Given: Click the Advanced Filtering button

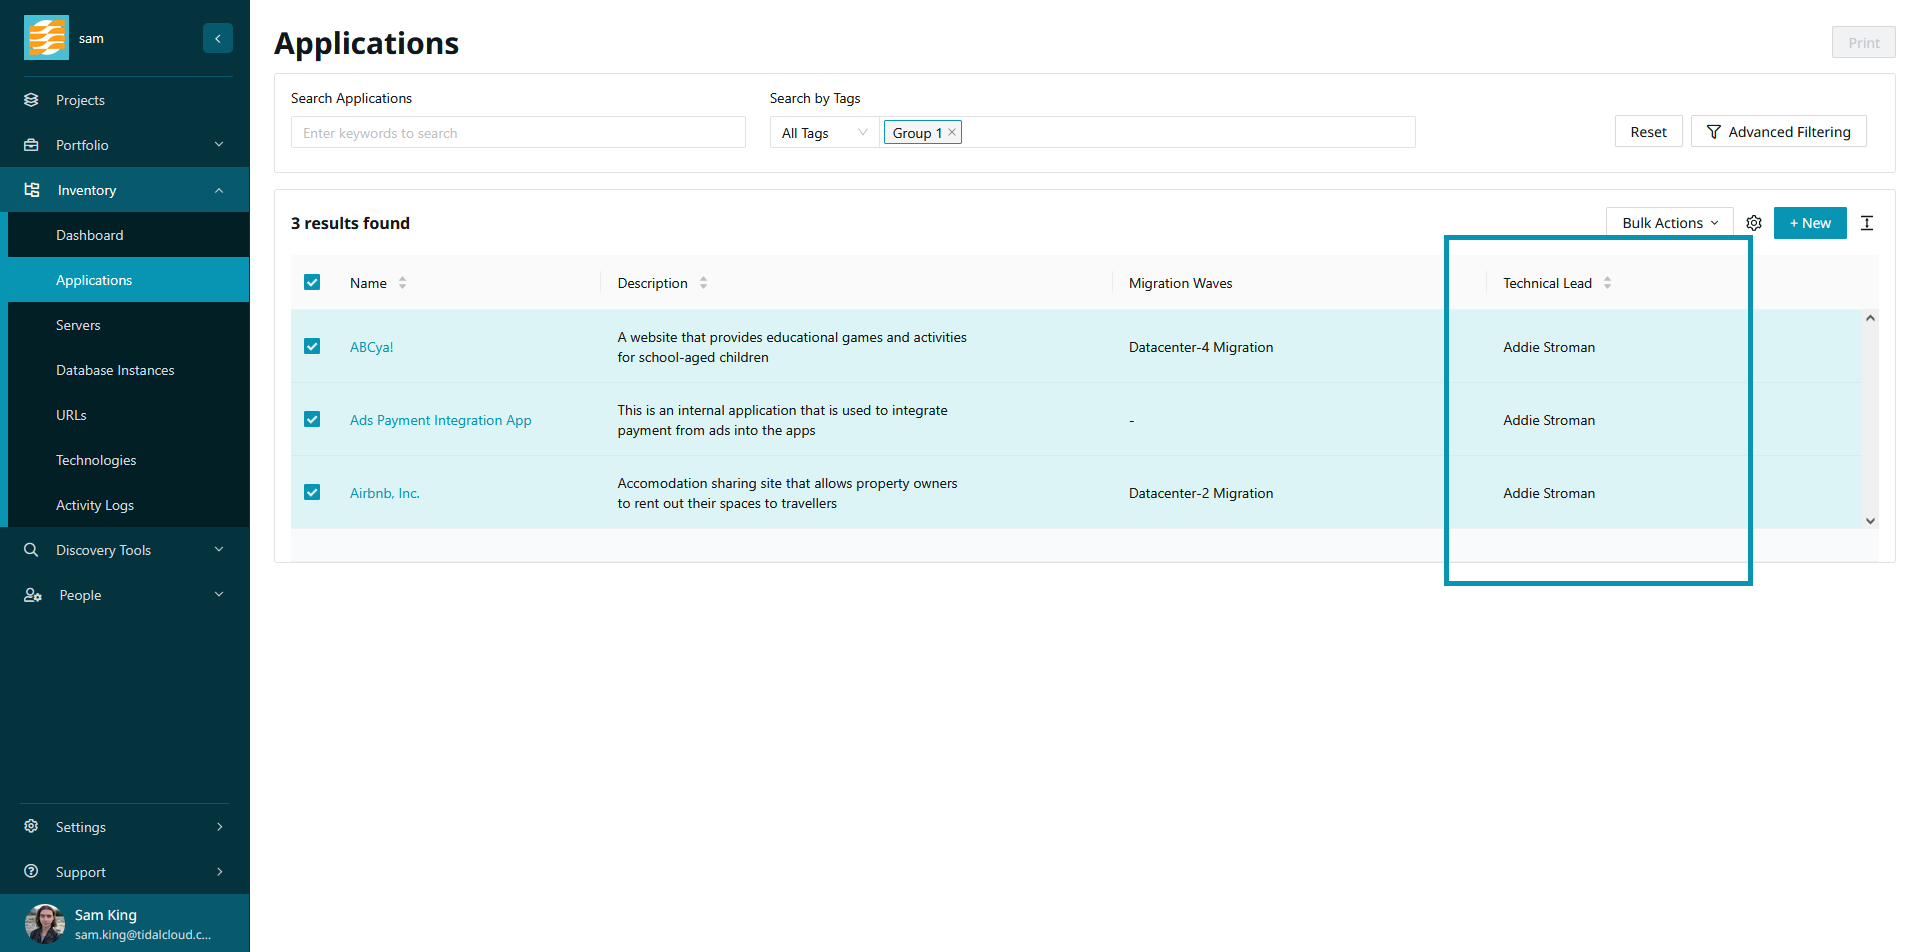Looking at the screenshot, I should (1778, 132).
